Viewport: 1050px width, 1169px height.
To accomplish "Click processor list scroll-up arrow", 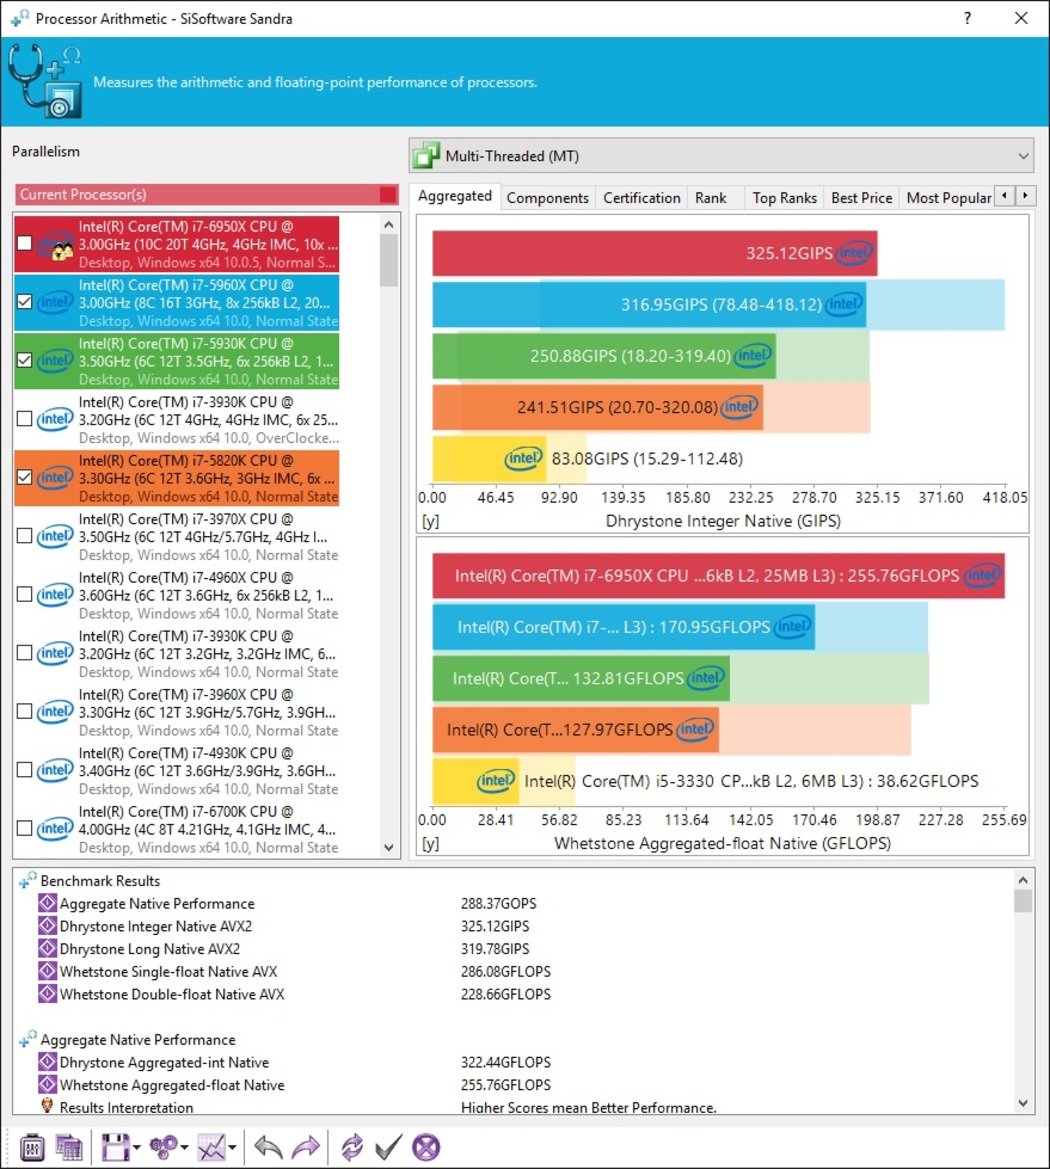I will (x=389, y=224).
